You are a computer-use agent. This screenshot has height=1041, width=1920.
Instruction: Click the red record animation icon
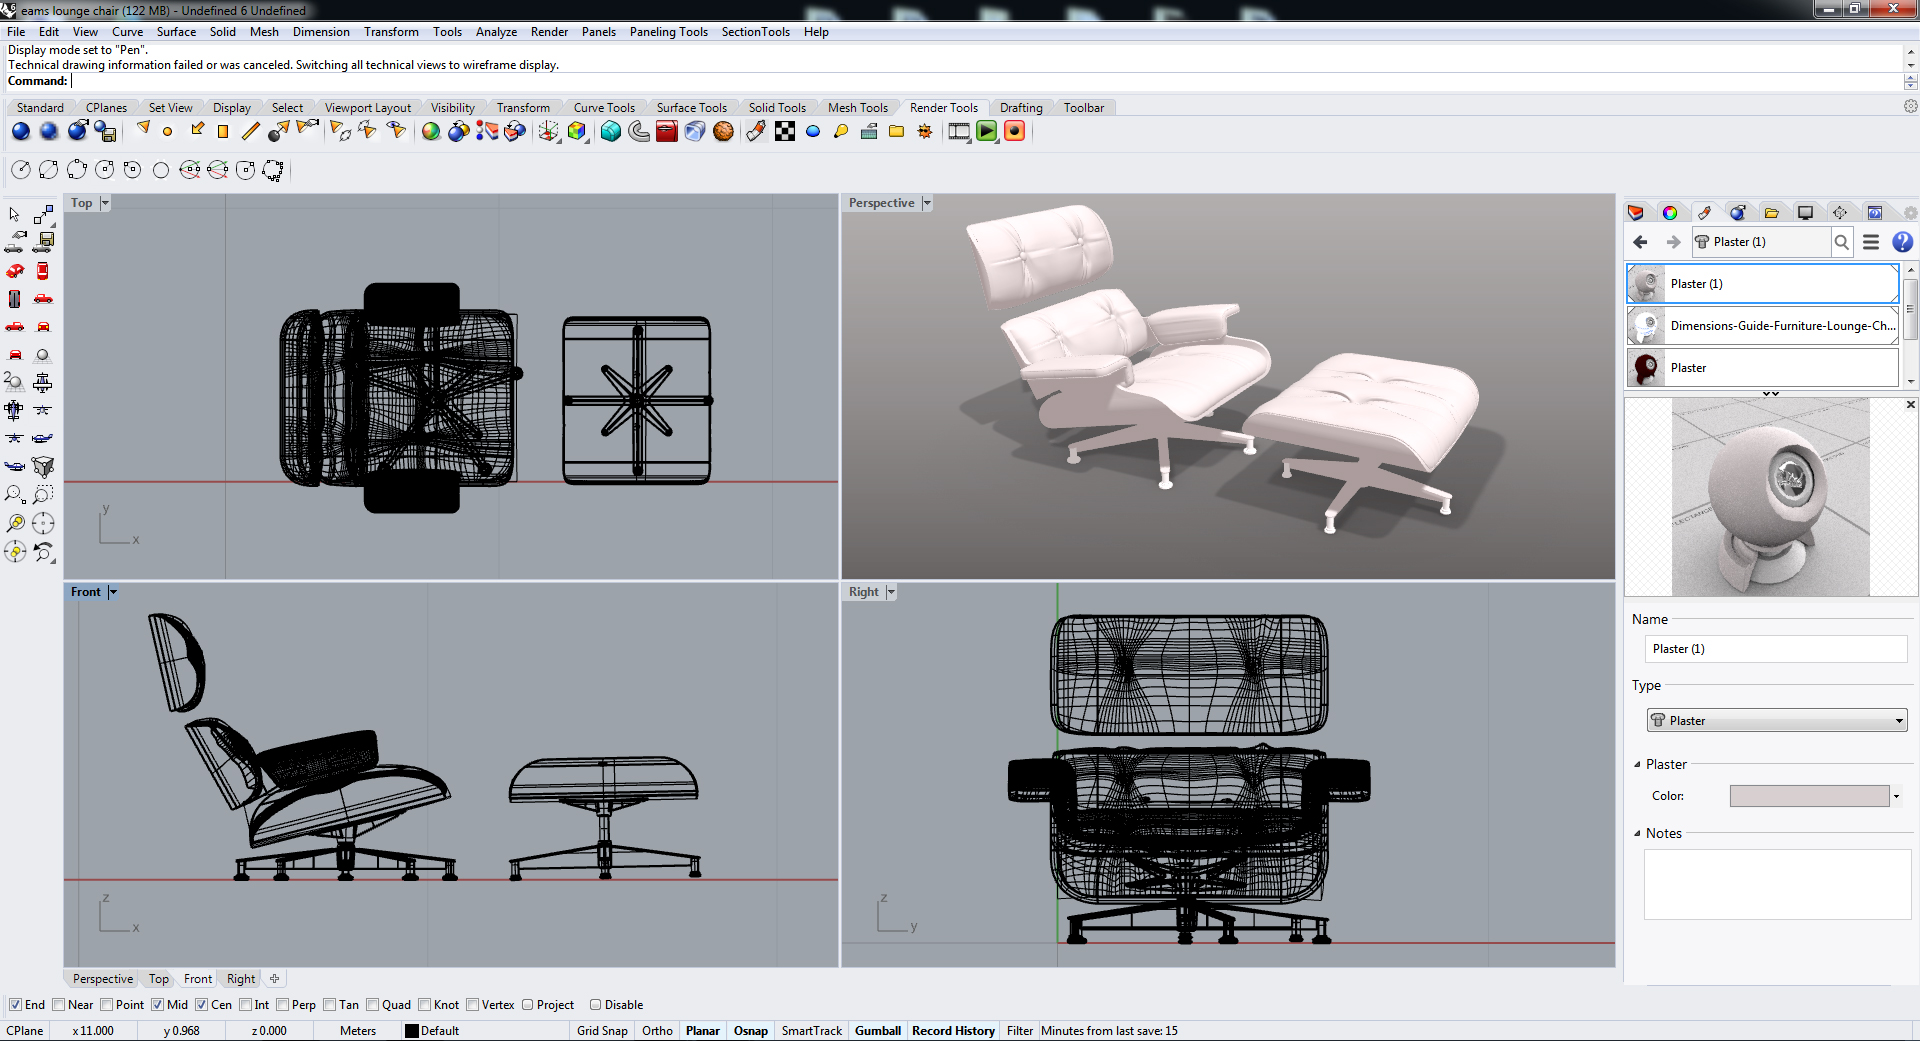pos(1015,131)
